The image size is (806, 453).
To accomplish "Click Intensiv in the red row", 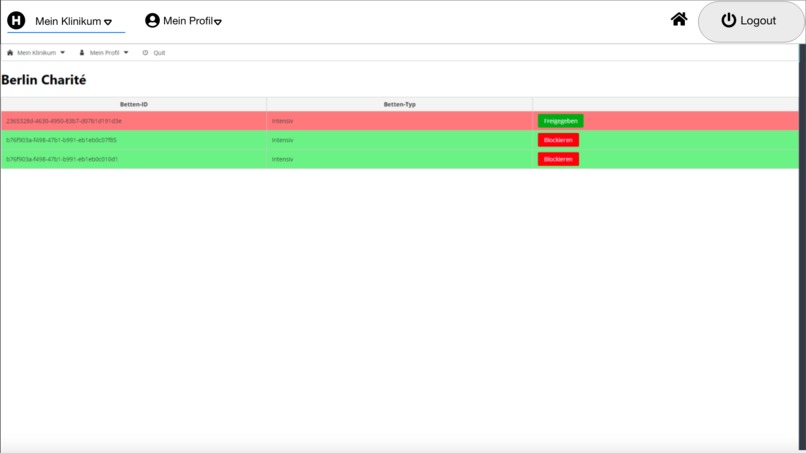I will point(282,121).
